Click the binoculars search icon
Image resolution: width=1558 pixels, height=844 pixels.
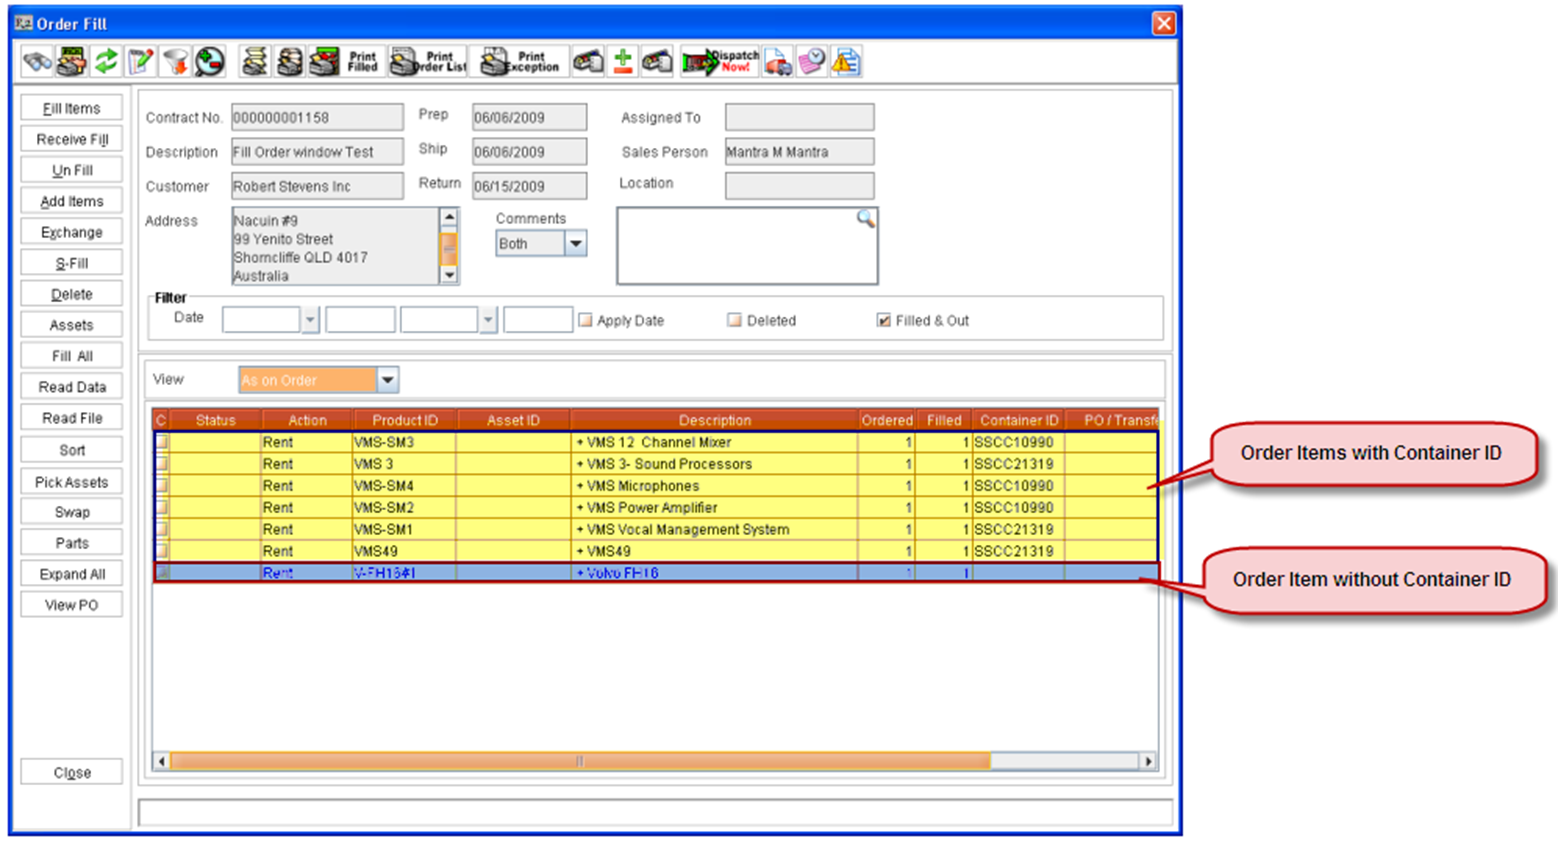(x=38, y=62)
